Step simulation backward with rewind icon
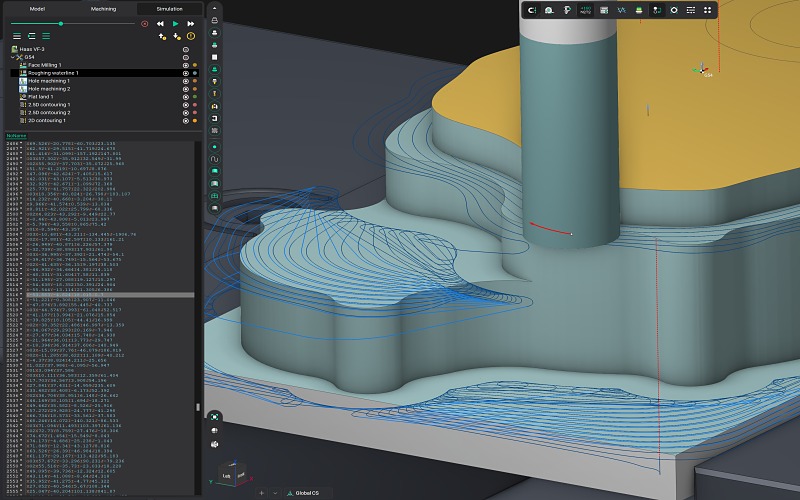Screen dimensions: 800x500 point(160,23)
